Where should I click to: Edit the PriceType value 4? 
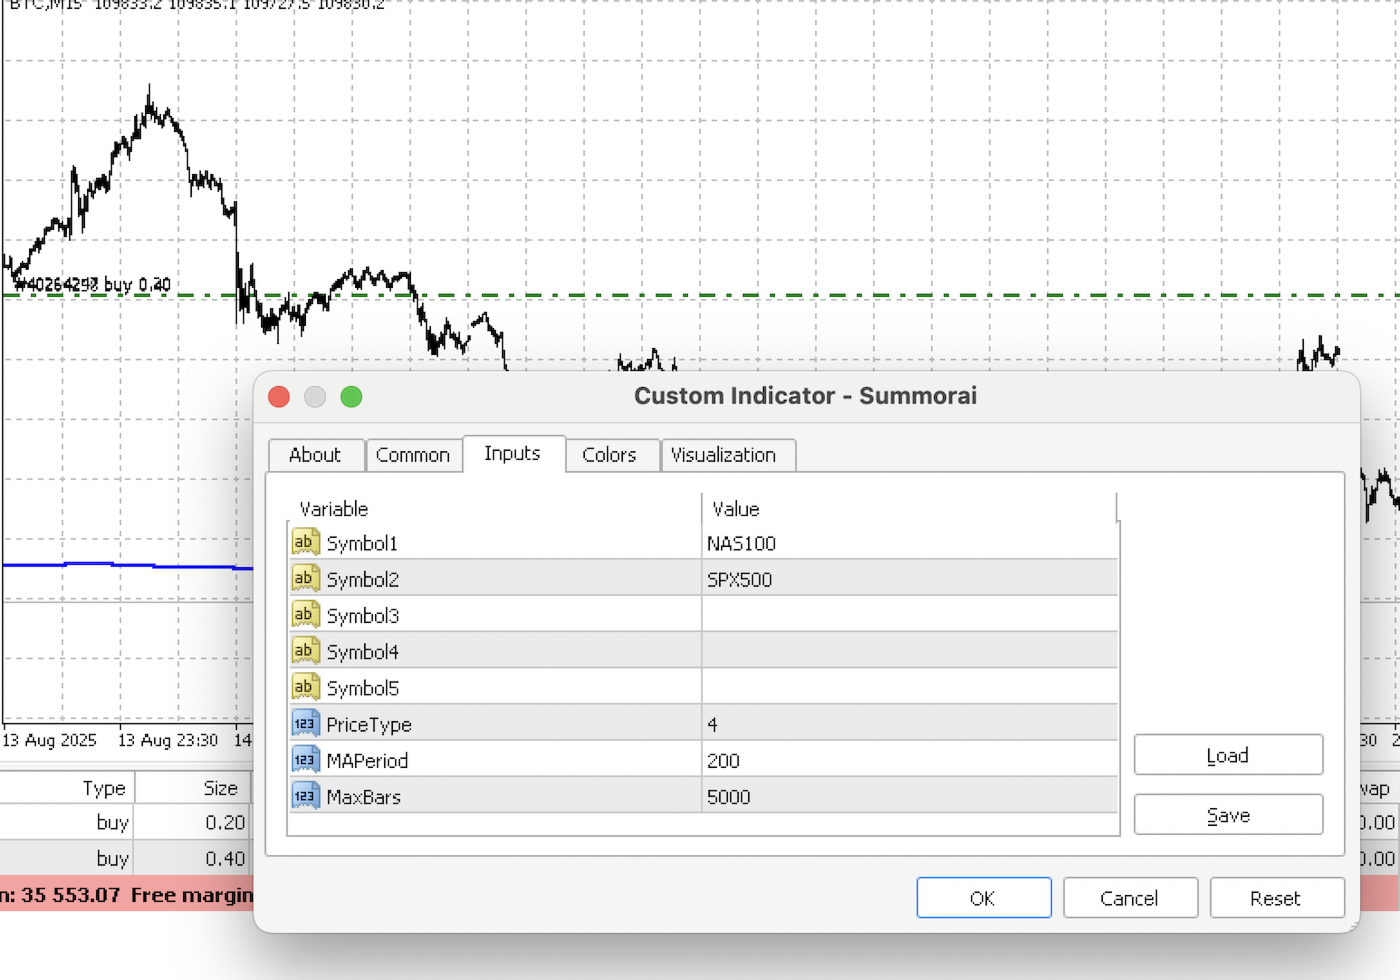click(x=909, y=724)
